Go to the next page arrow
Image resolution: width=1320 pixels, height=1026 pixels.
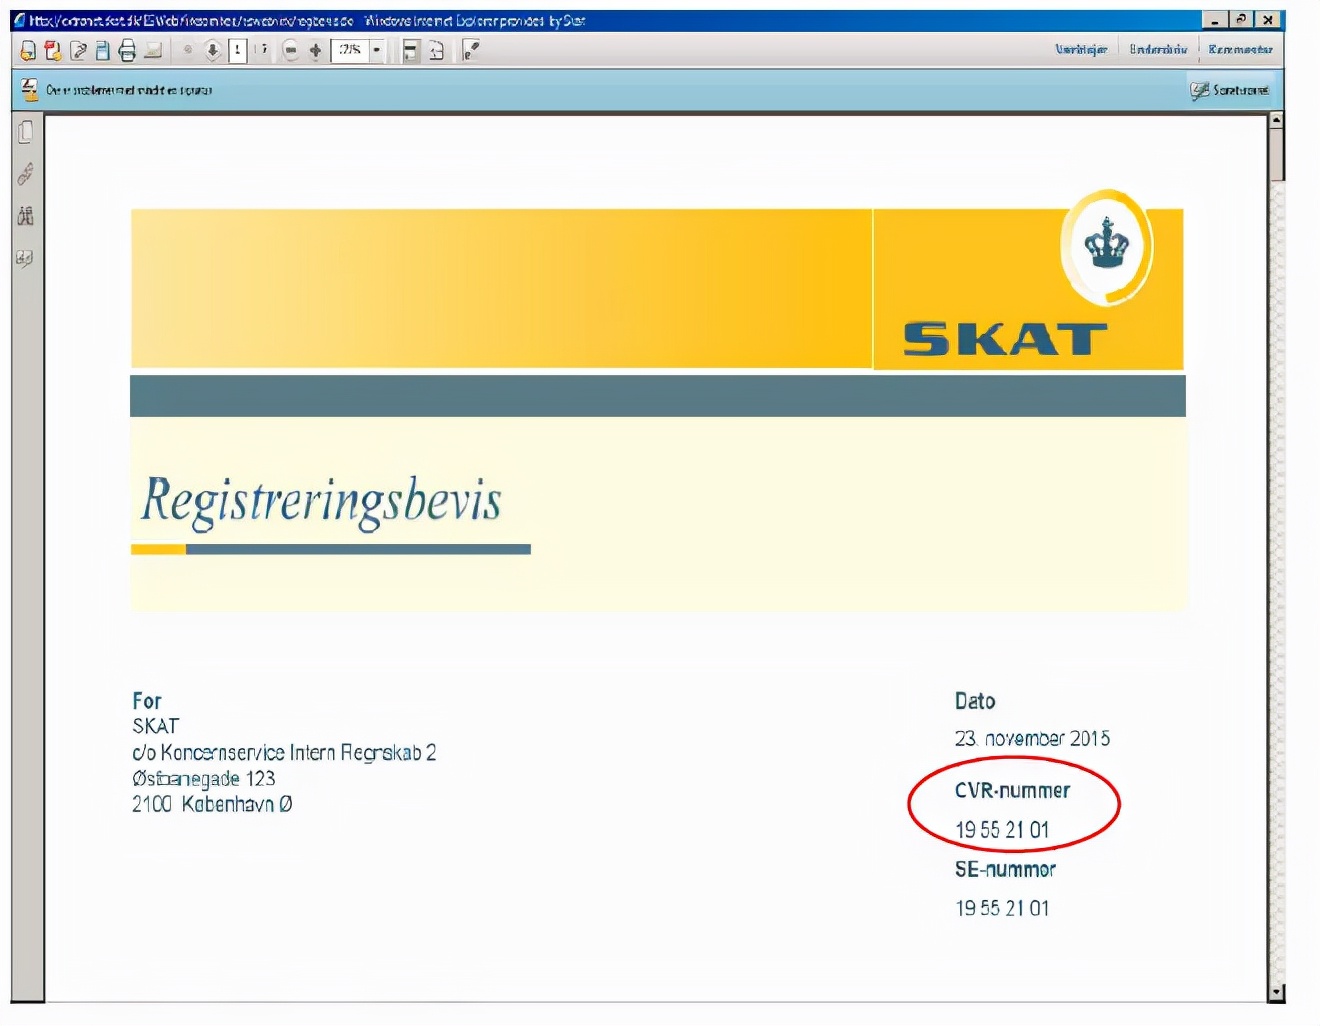[x=213, y=50]
